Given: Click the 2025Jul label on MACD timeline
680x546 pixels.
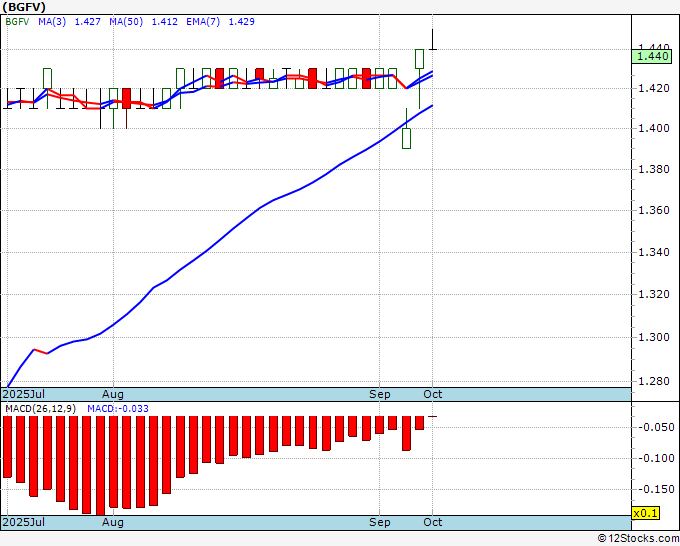Looking at the screenshot, I should click(24, 522).
